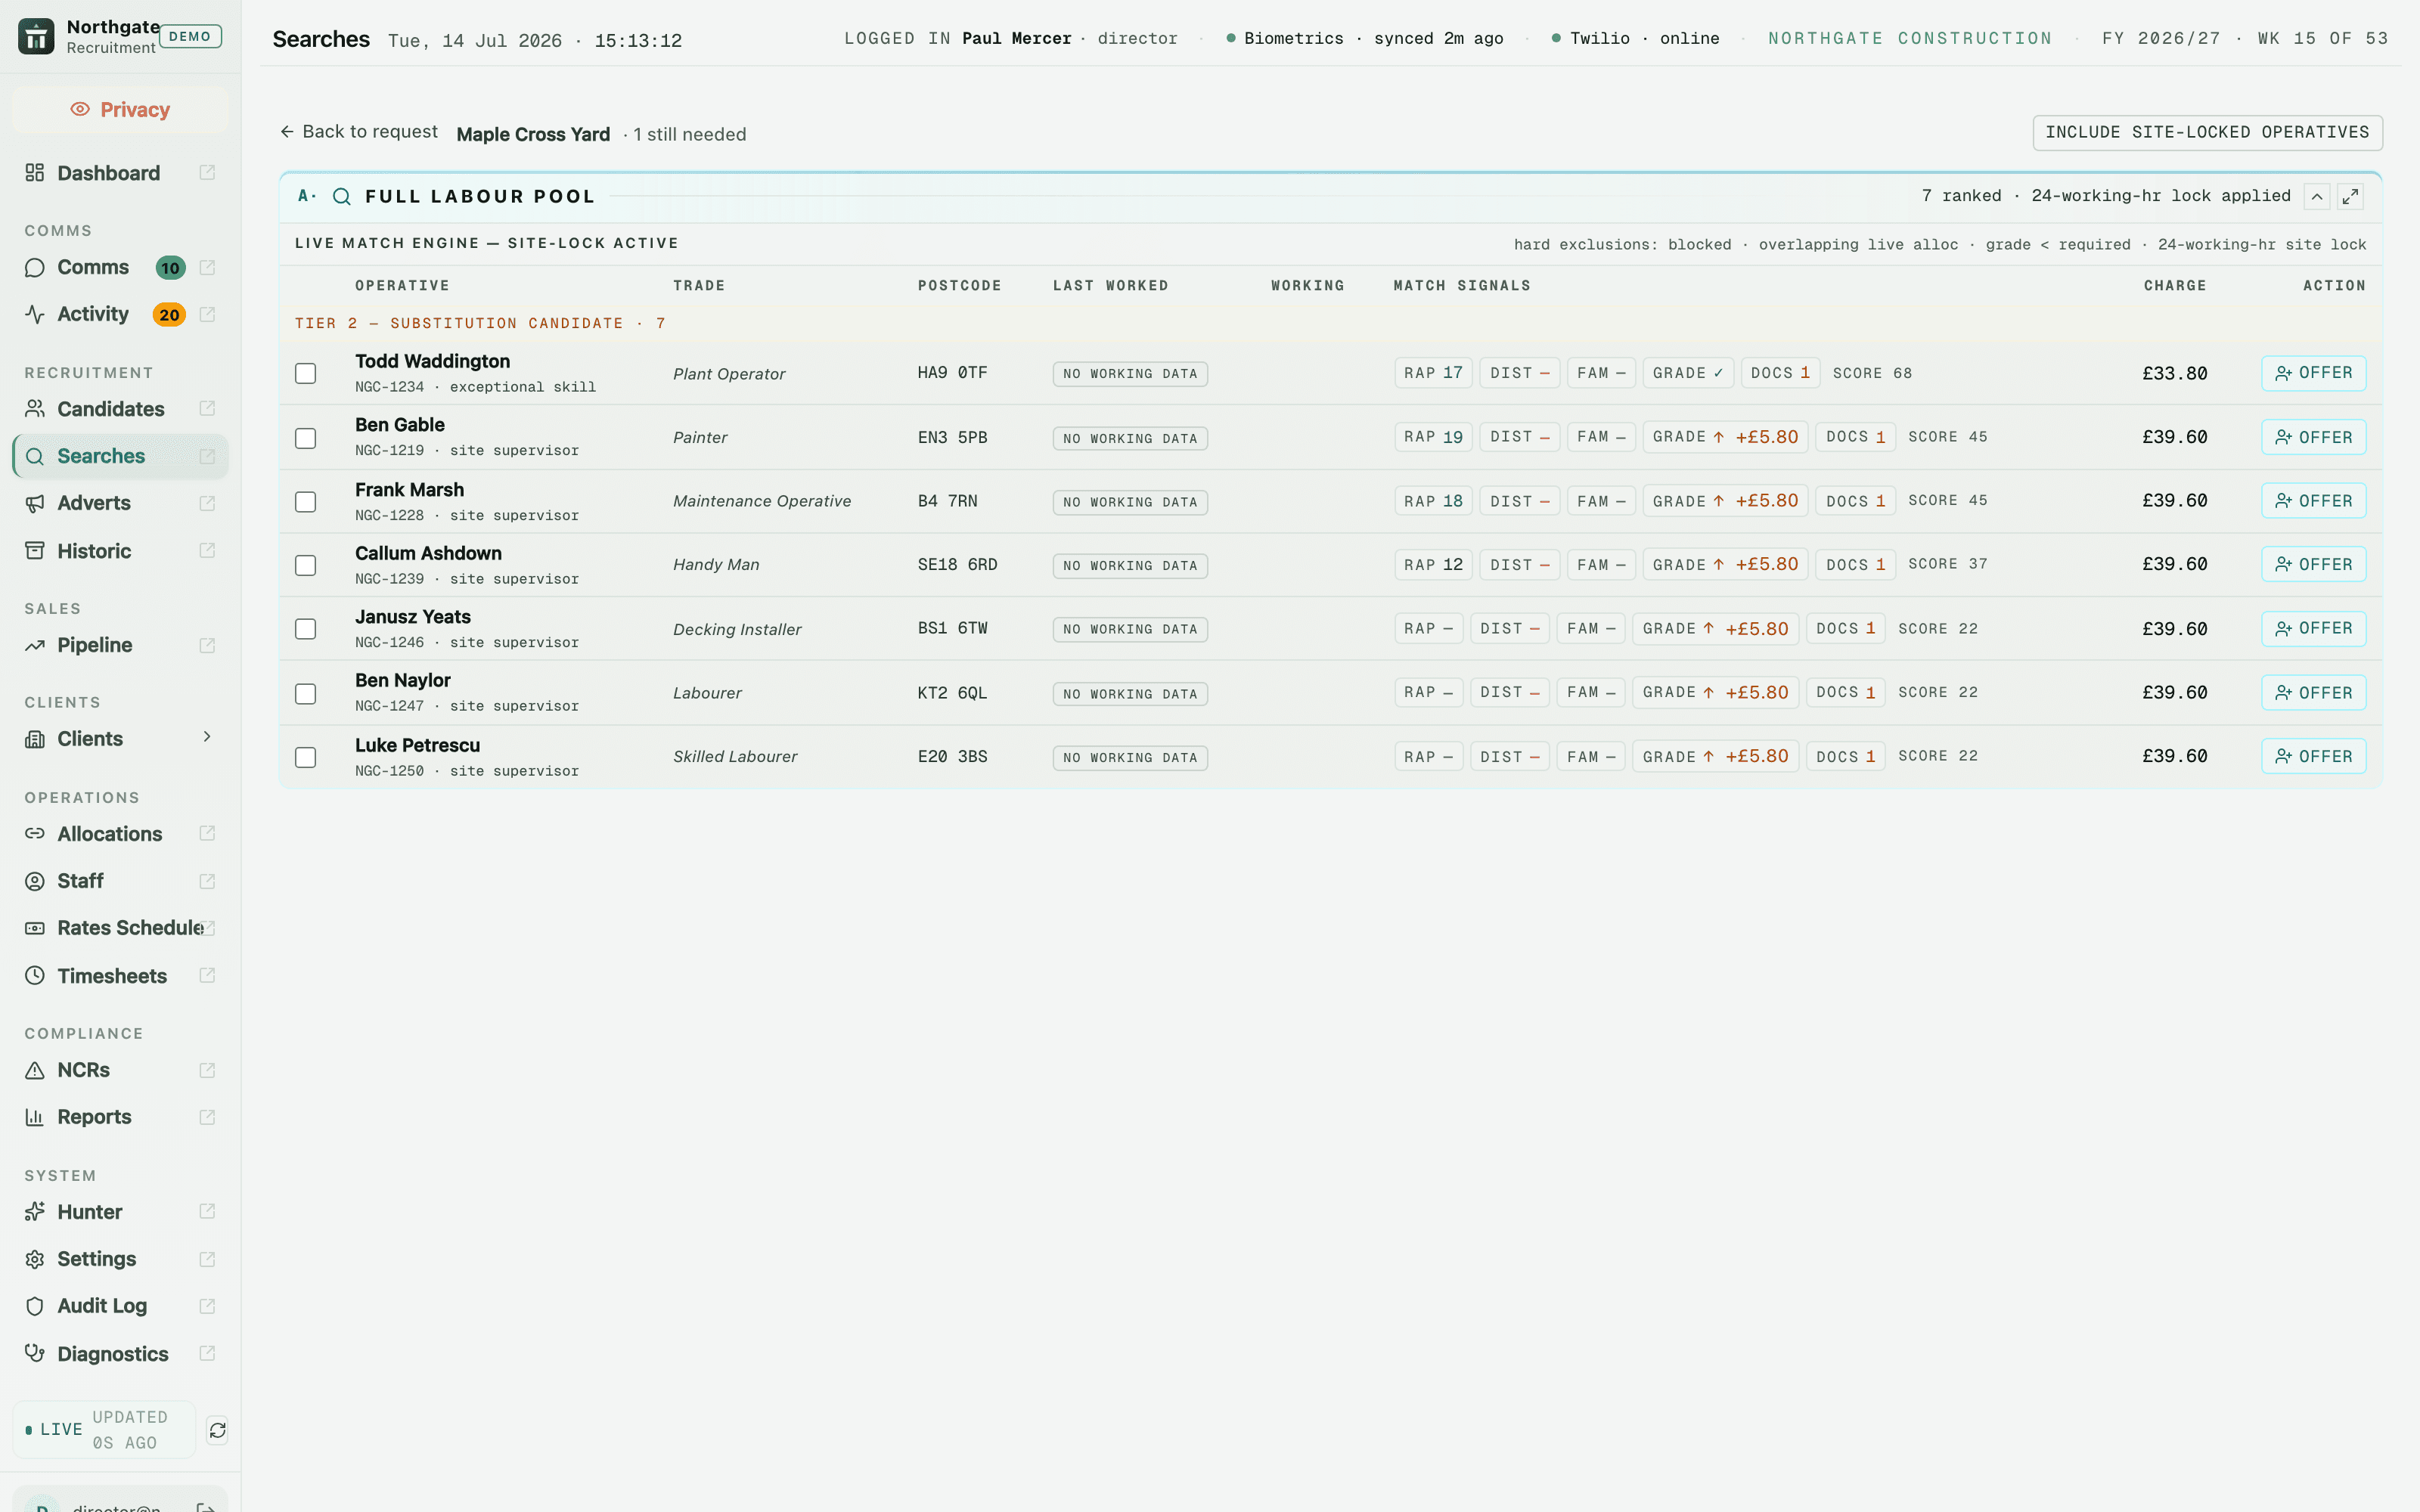Offer job to Ben Gable

(2313, 437)
